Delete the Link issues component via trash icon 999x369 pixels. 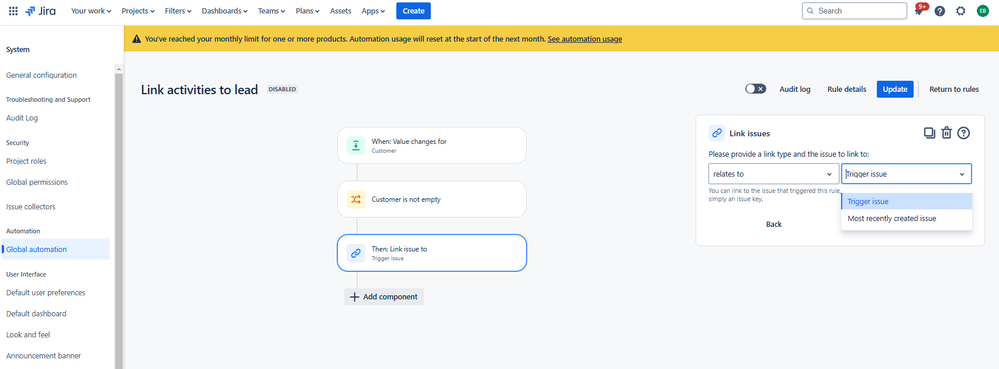[x=947, y=133]
